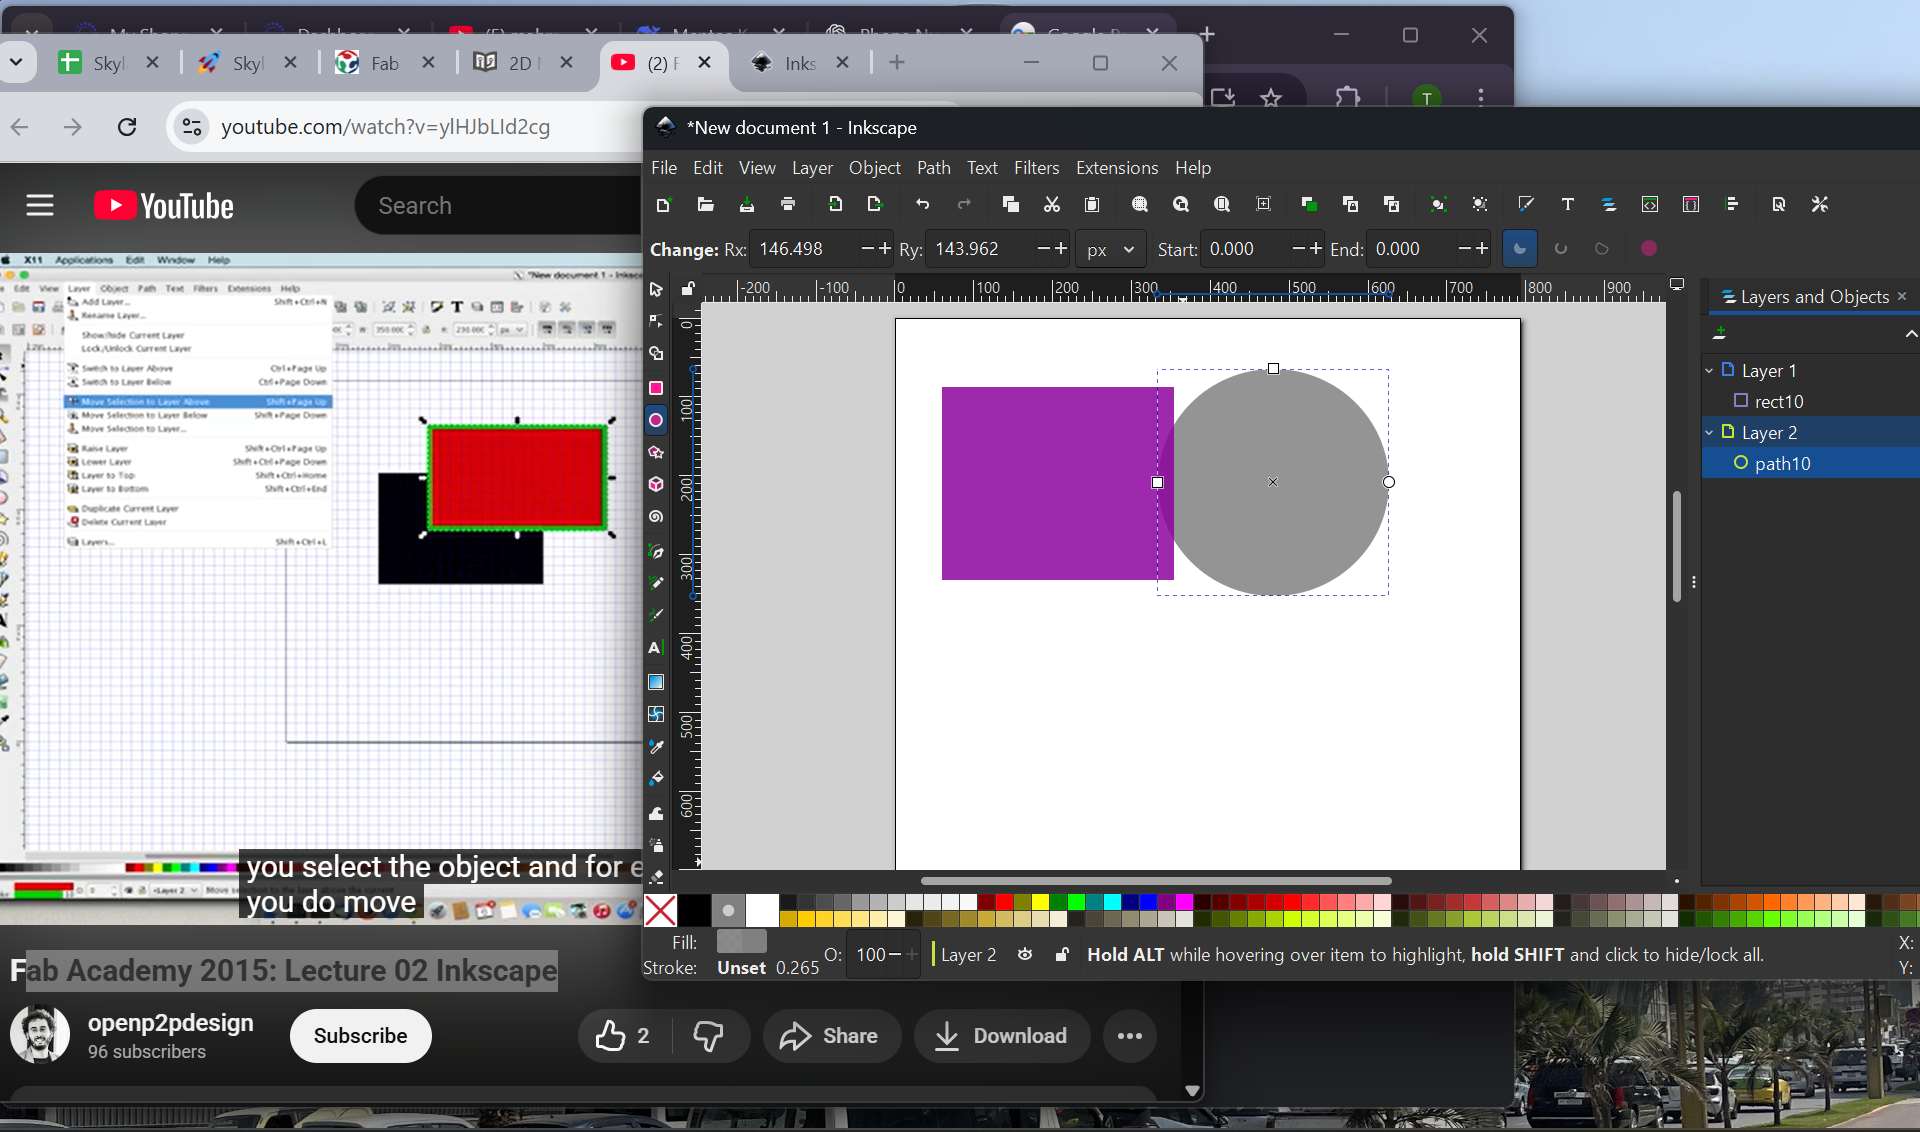Toggle Layer 2 lock in status bar
The height and width of the screenshot is (1132, 1920).
pos(1062,955)
